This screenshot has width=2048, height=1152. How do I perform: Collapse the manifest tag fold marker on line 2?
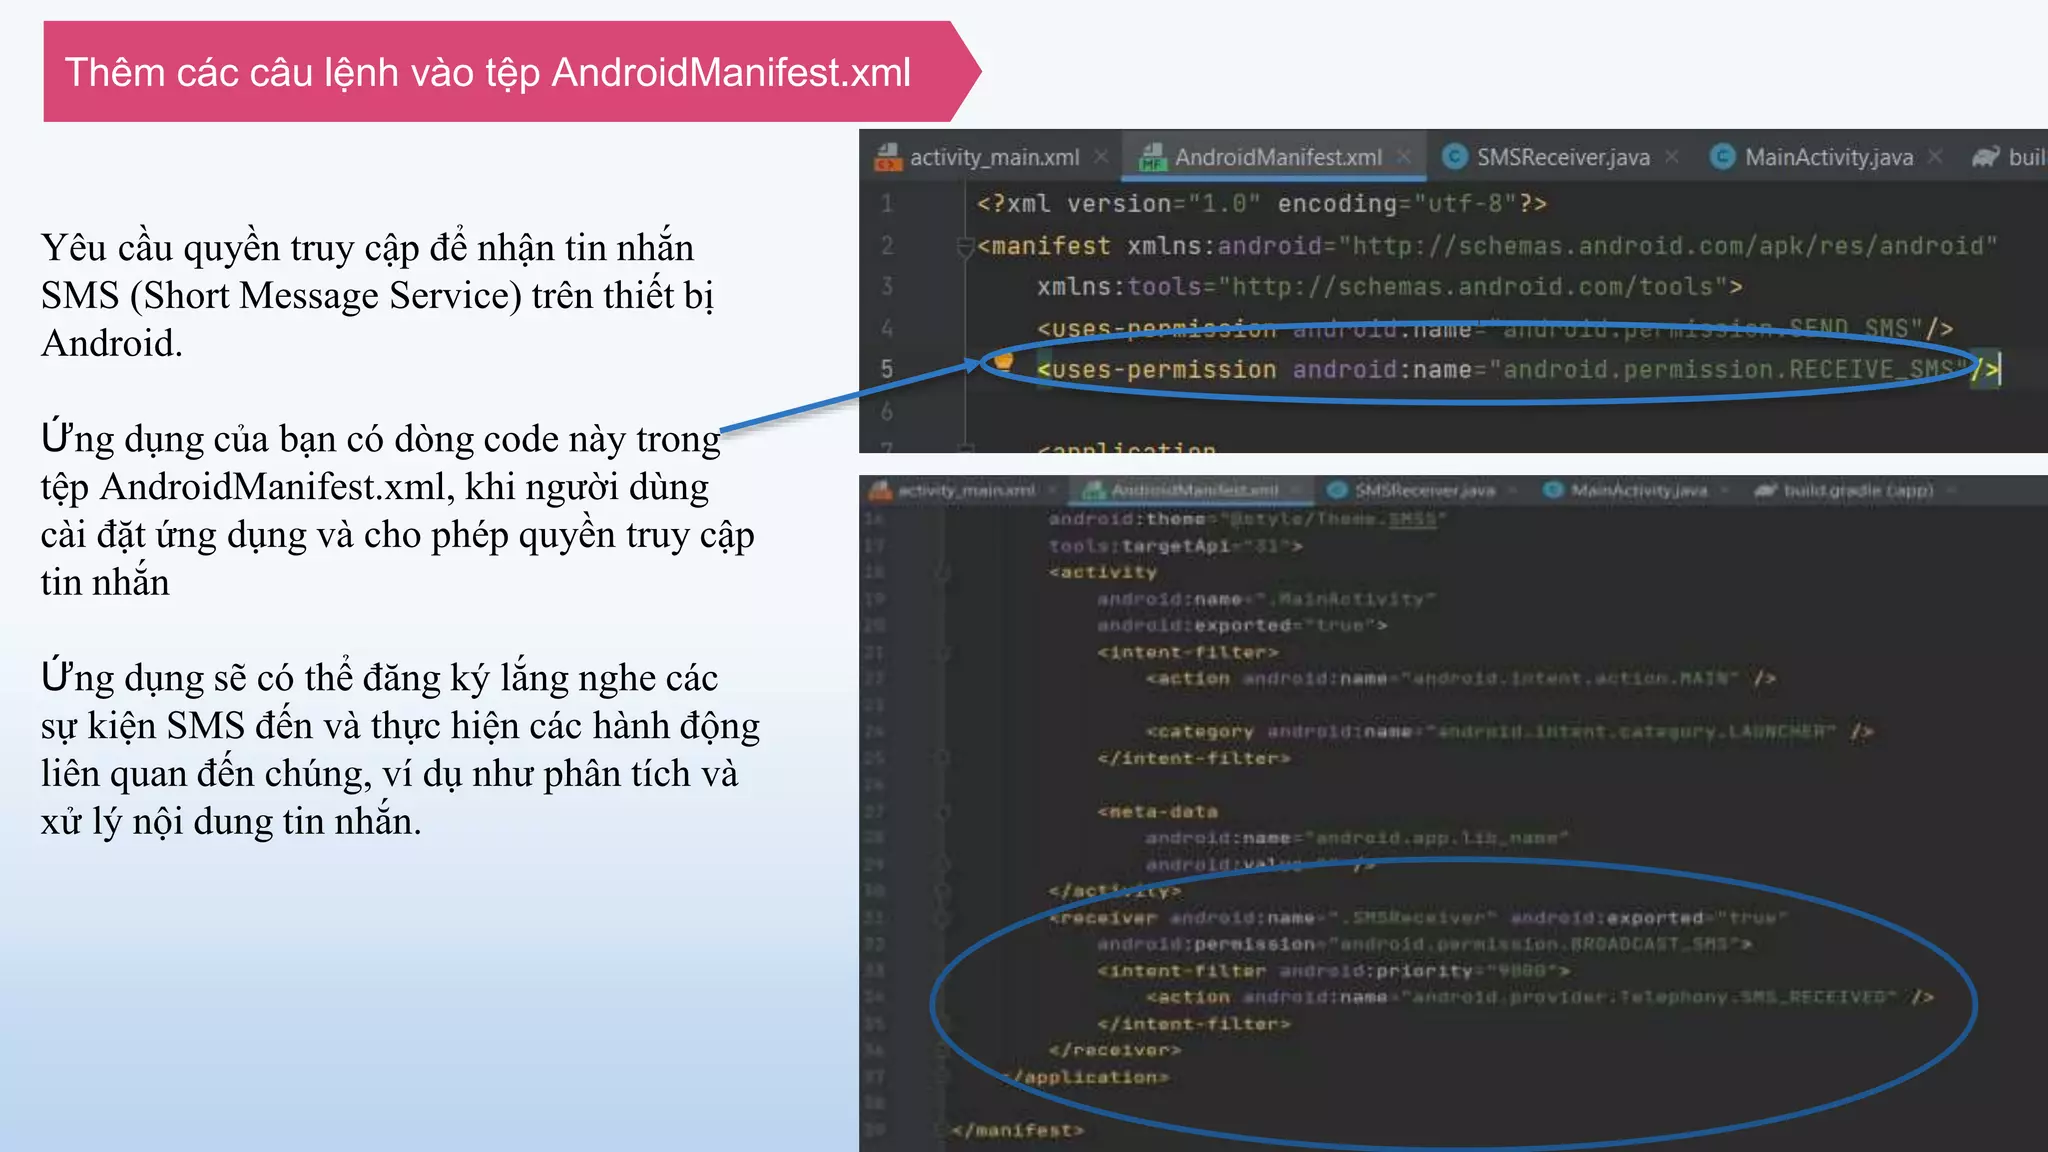click(x=965, y=246)
